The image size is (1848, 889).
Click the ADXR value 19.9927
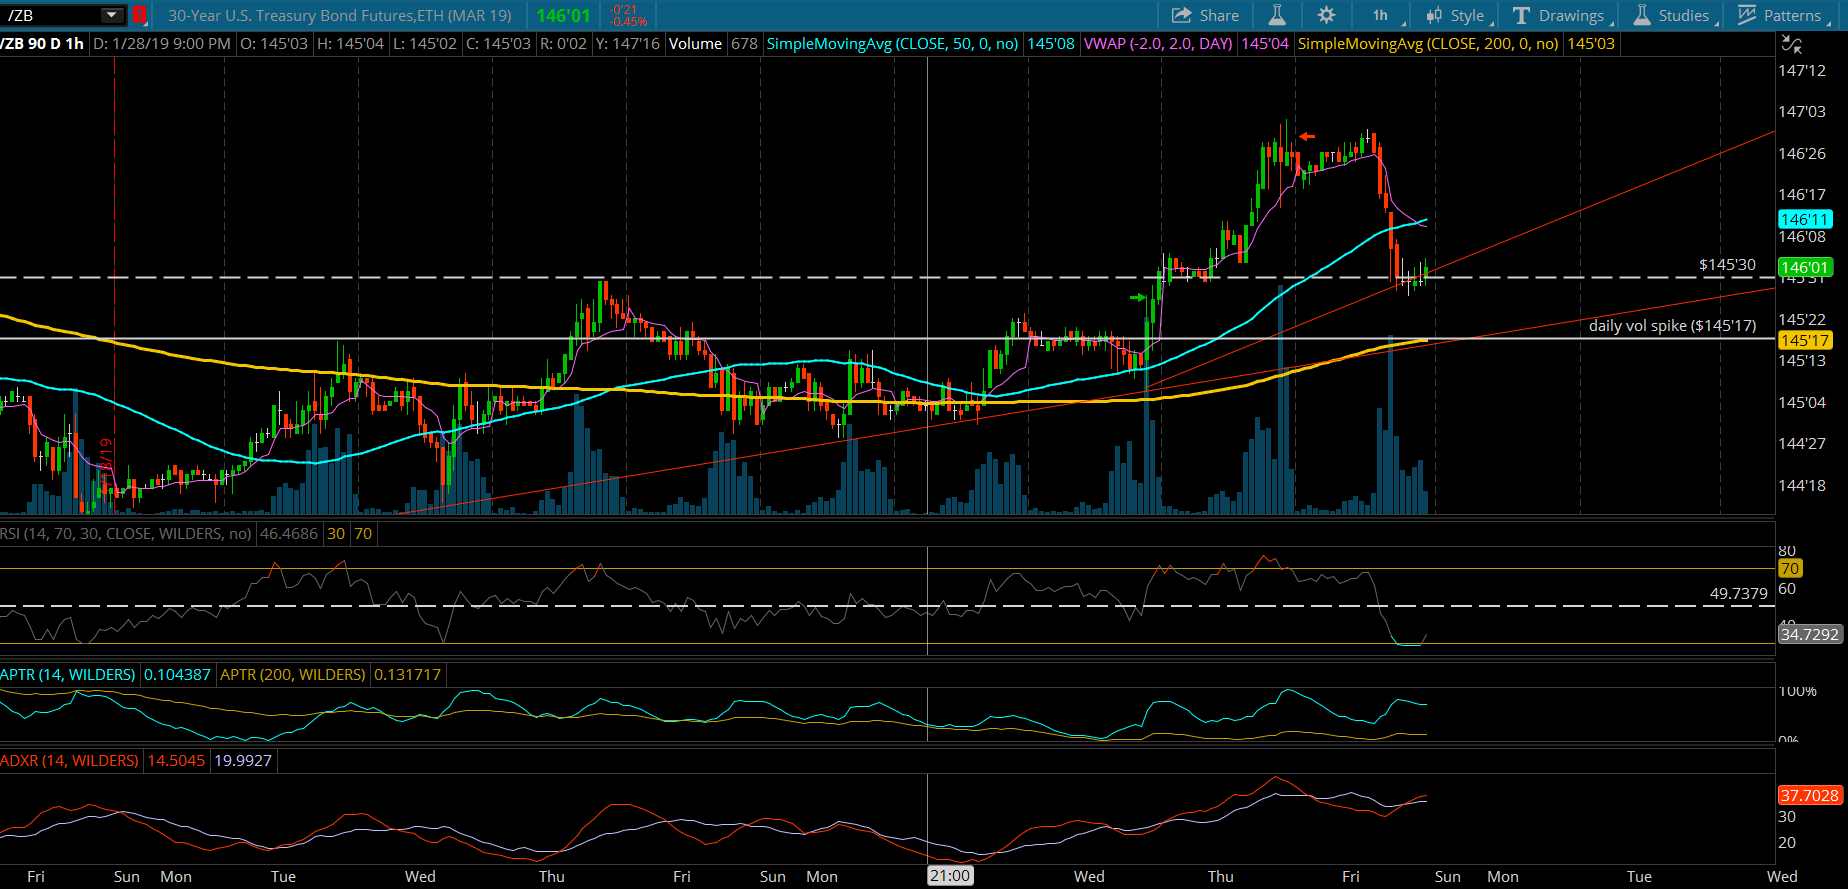243,761
